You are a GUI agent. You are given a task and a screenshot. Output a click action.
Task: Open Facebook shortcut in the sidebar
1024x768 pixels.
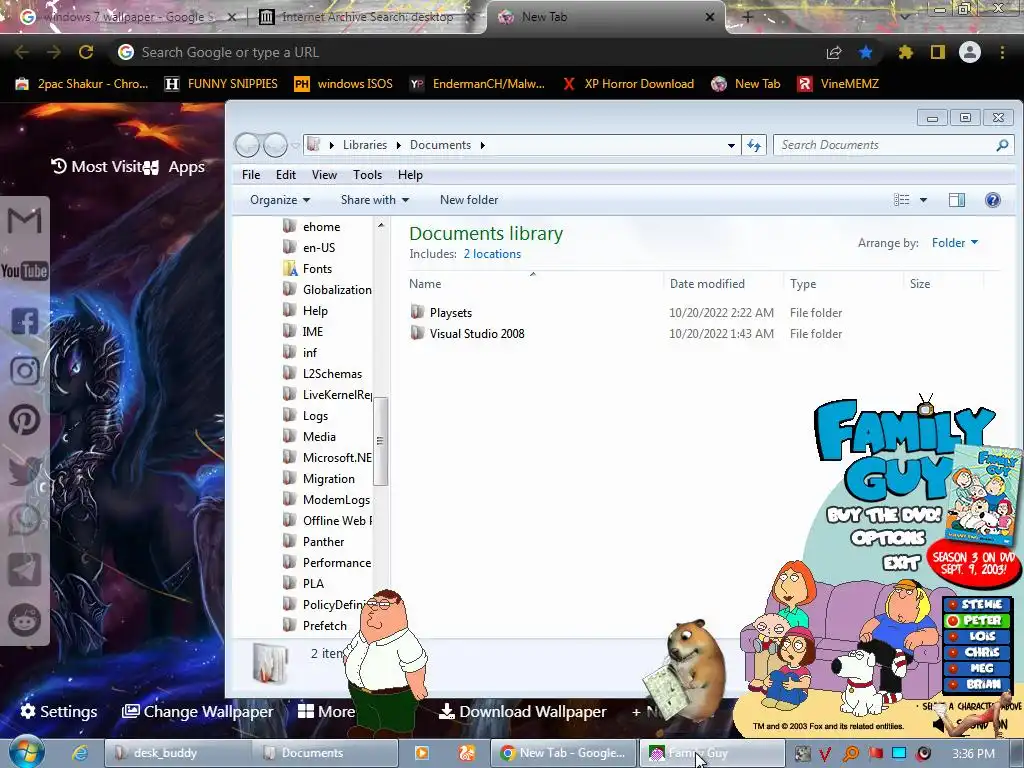(24, 321)
